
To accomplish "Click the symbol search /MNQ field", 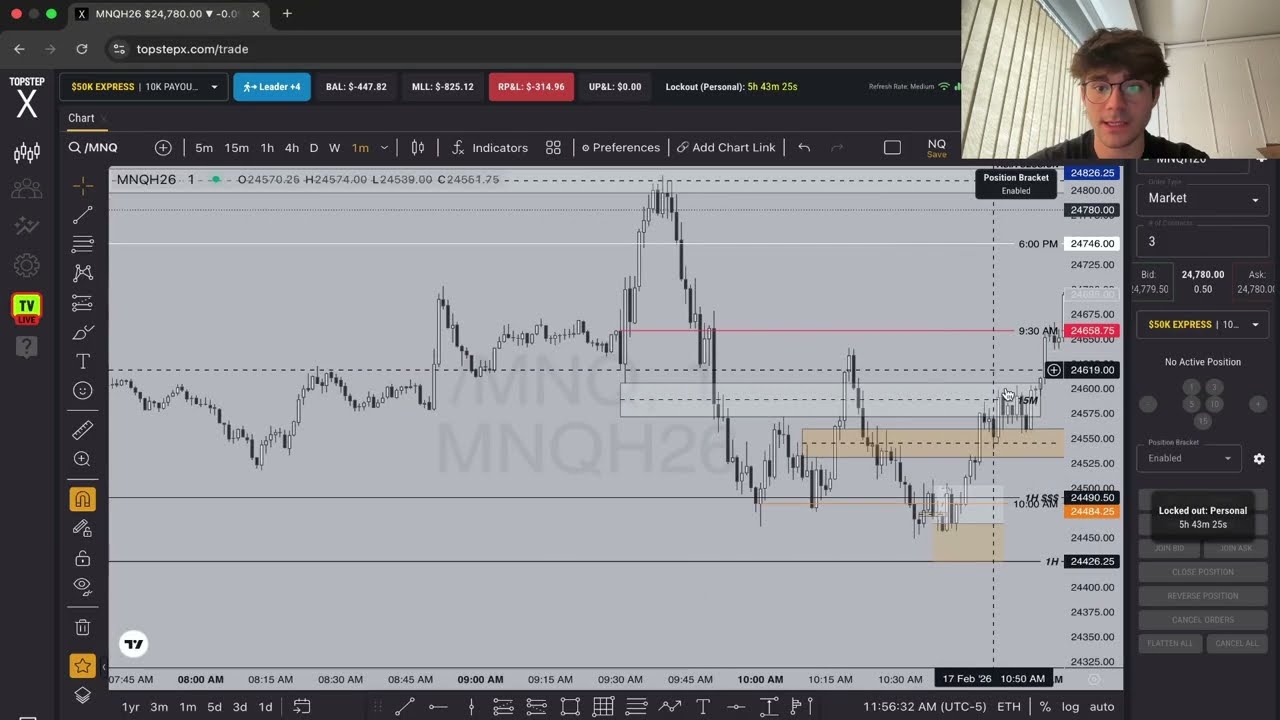I will 100,147.
